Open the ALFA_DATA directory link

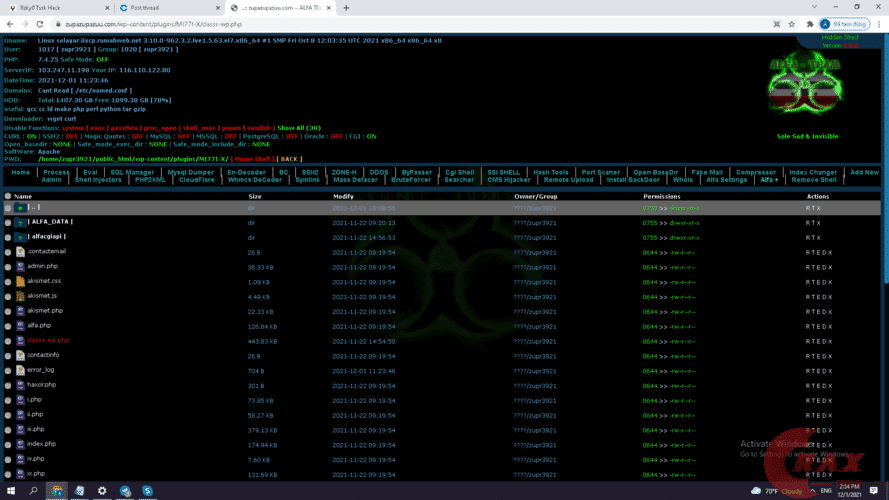(50, 222)
